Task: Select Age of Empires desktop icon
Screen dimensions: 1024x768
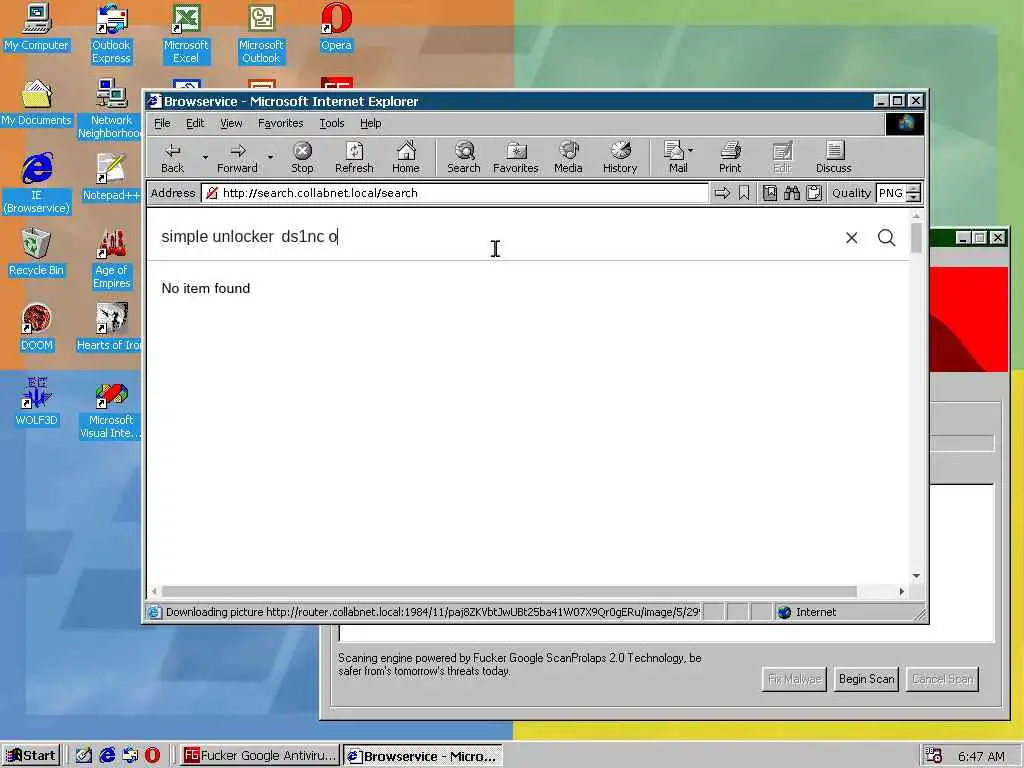Action: point(111,259)
